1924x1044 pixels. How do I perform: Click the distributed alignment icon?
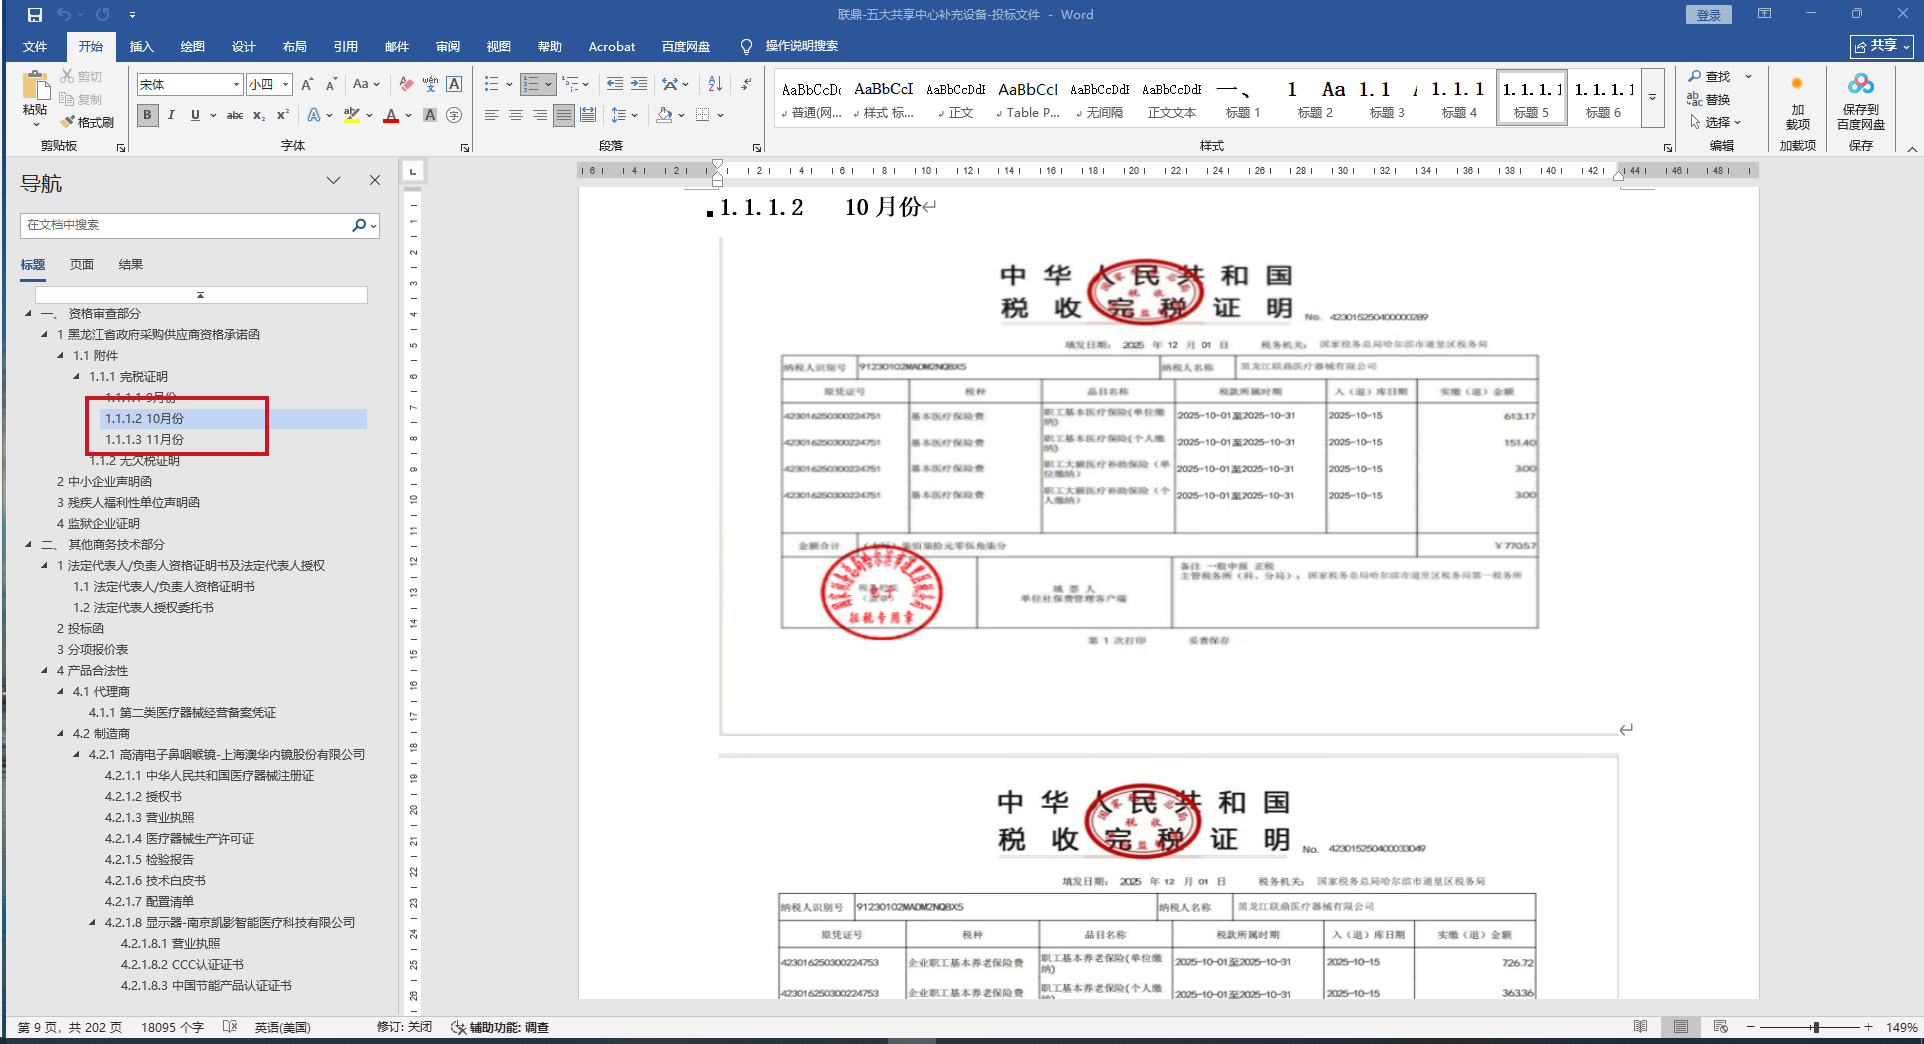(588, 115)
